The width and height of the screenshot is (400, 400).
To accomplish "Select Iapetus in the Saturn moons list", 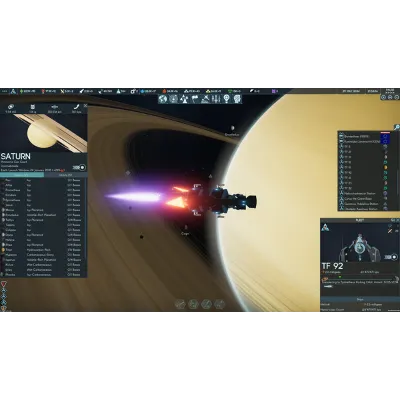I will click(x=42, y=260).
